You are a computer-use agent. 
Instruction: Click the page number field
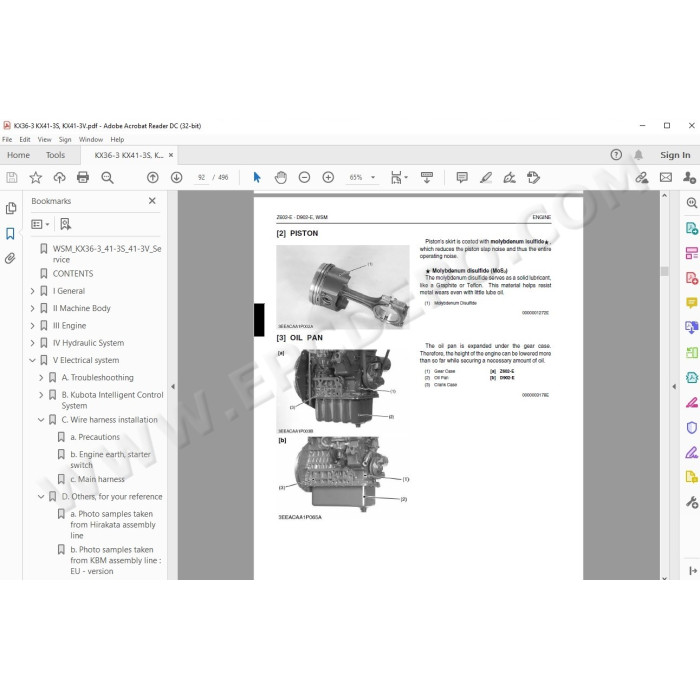(202, 178)
